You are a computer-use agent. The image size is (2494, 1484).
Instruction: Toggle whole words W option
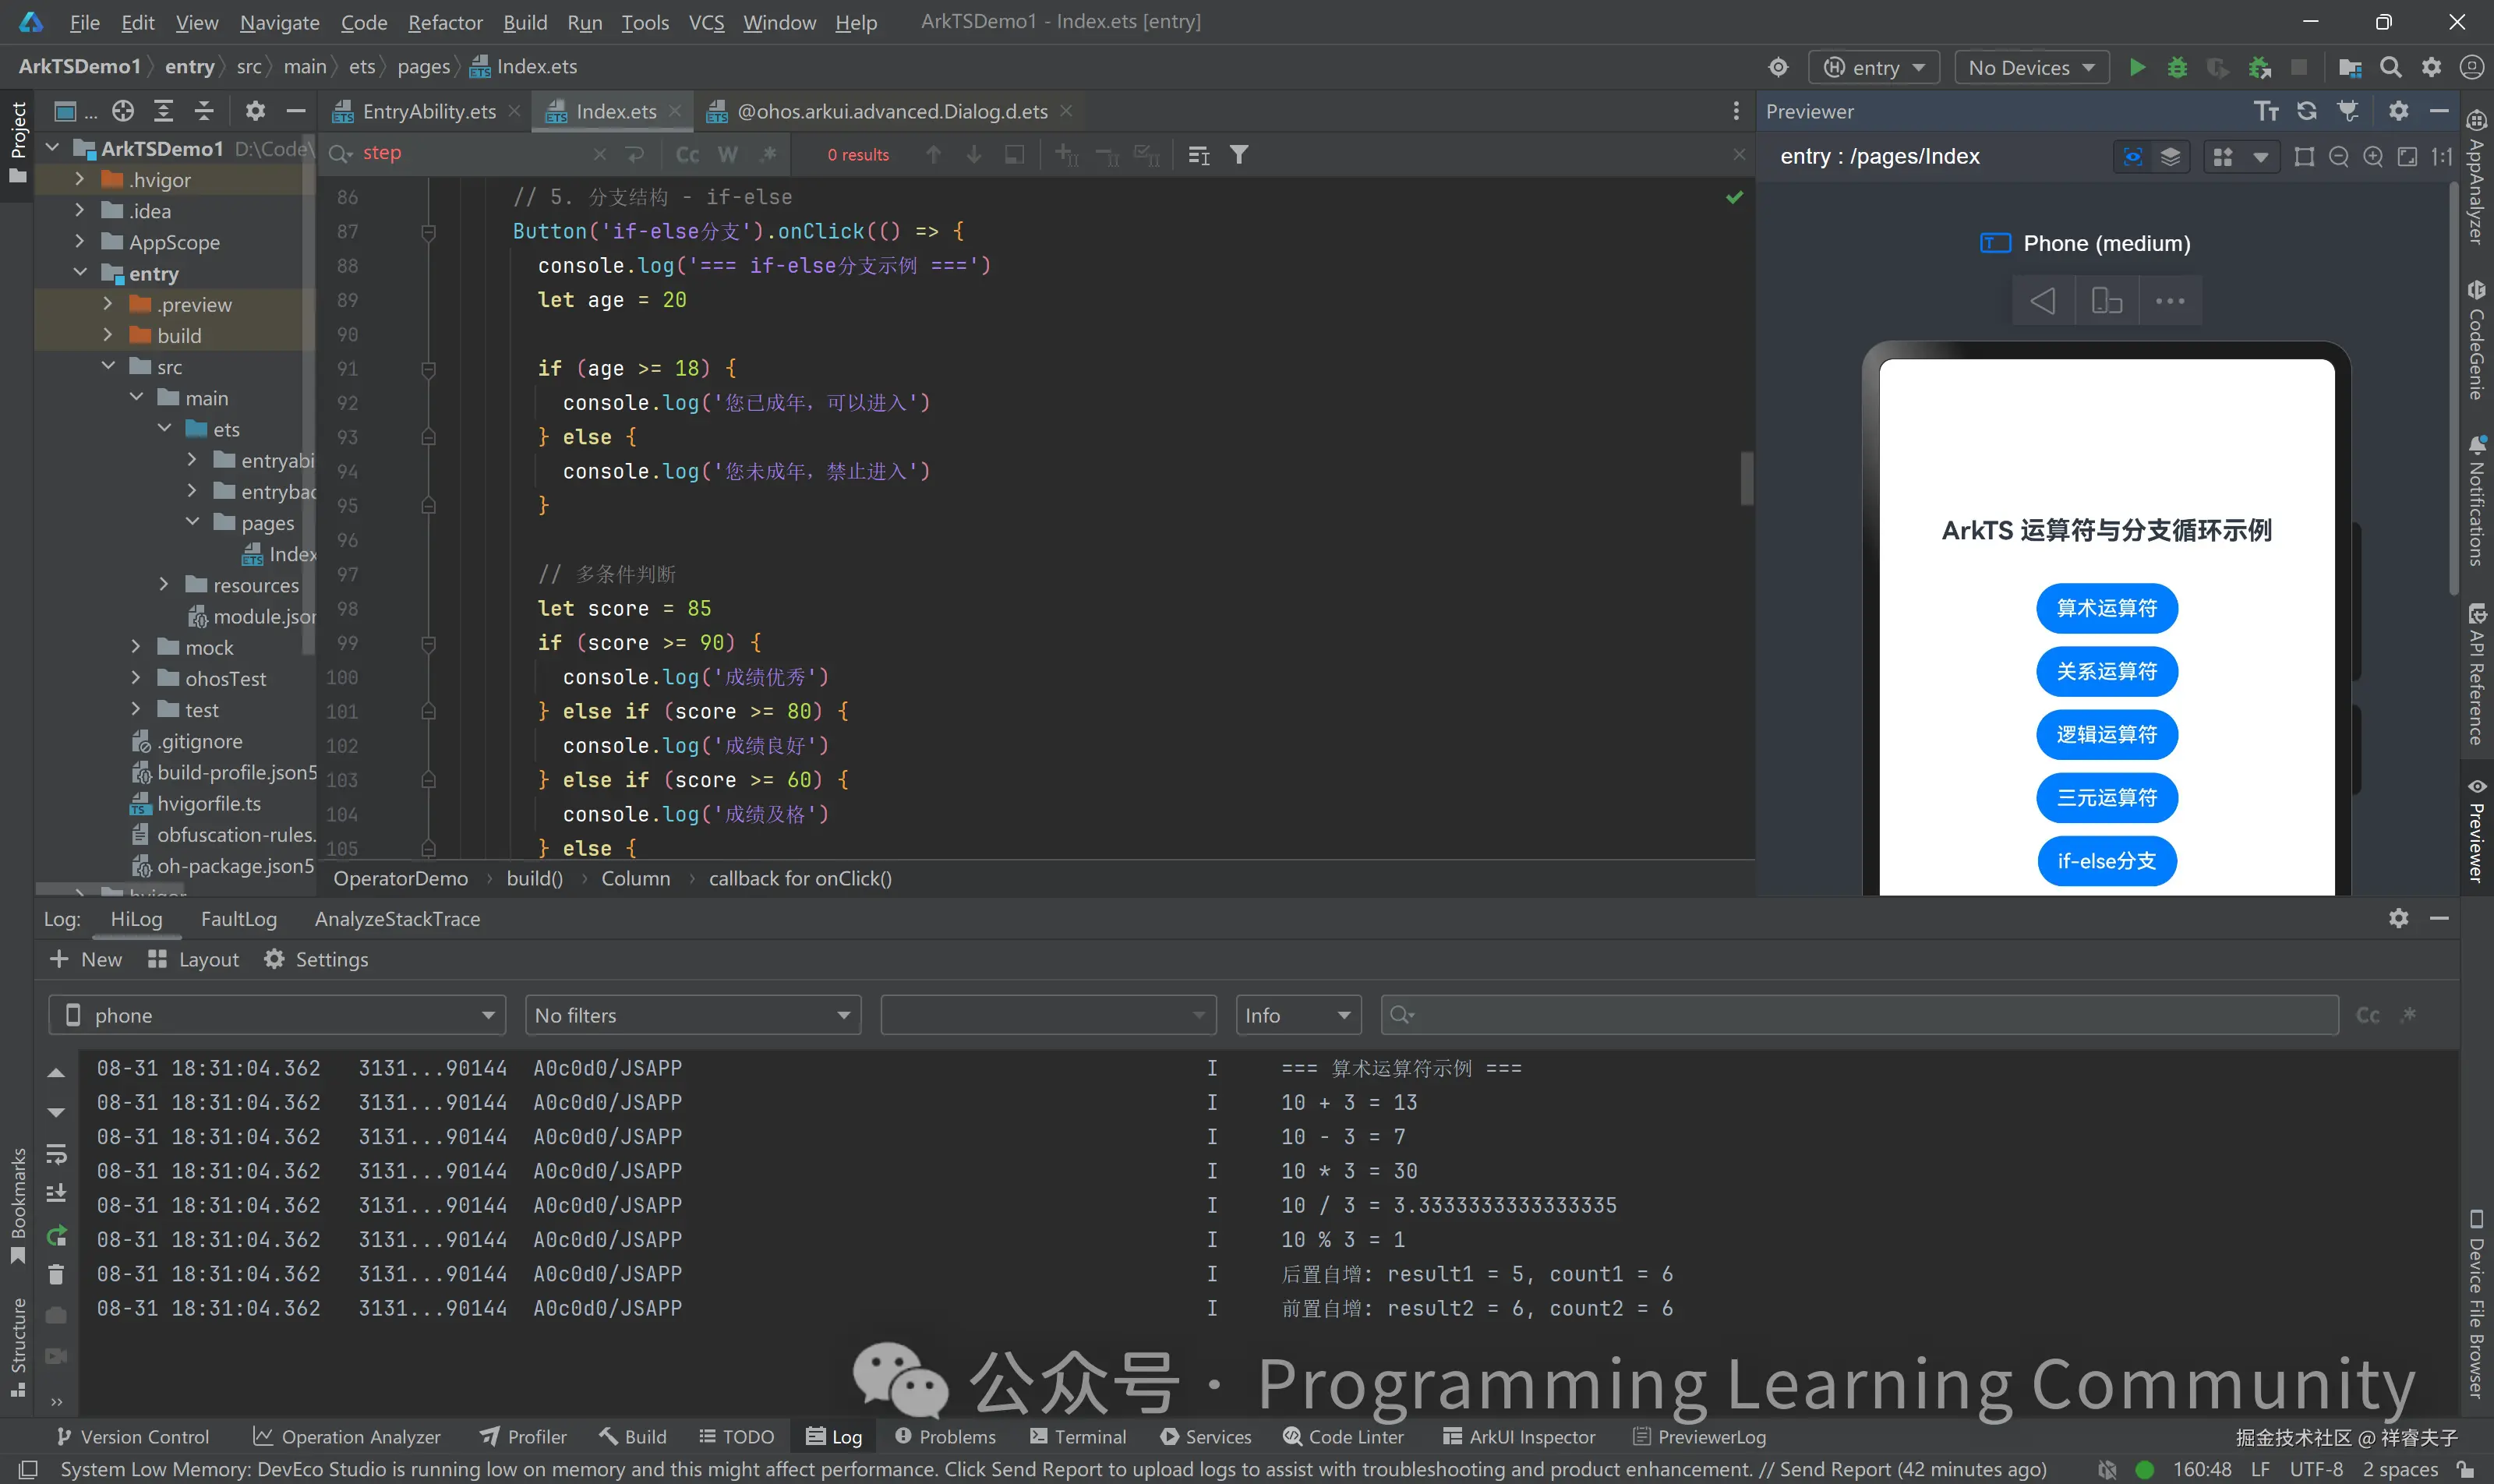click(x=728, y=155)
